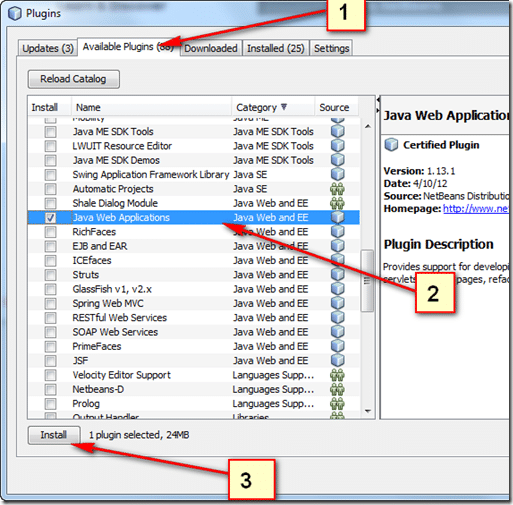Click scrollbar up arrow in plugin list
Image resolution: width=513 pixels, height=505 pixels.
coord(368,126)
